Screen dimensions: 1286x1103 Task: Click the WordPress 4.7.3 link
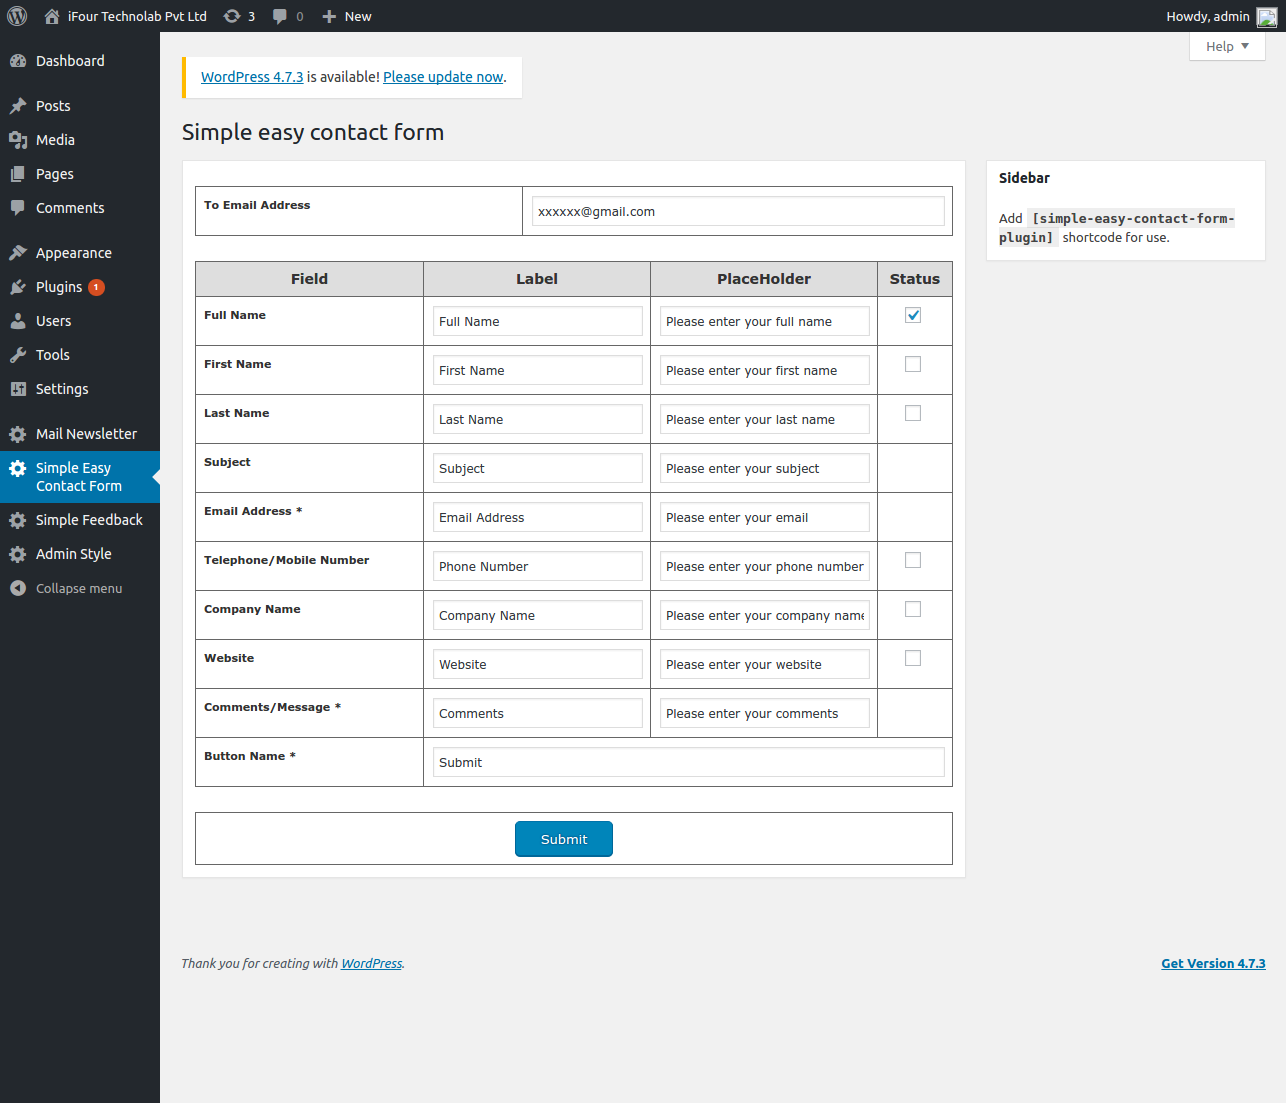[252, 77]
